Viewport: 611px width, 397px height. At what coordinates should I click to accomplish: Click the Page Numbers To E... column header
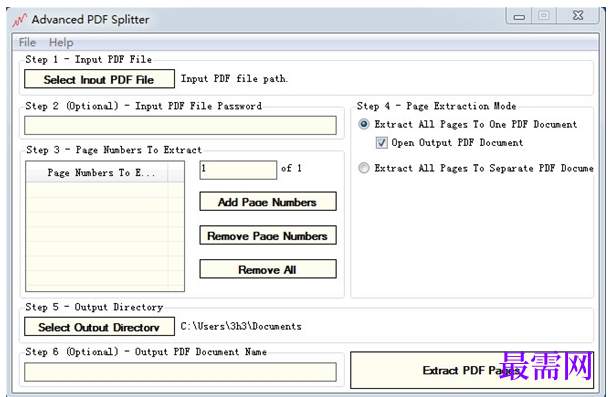point(97,173)
